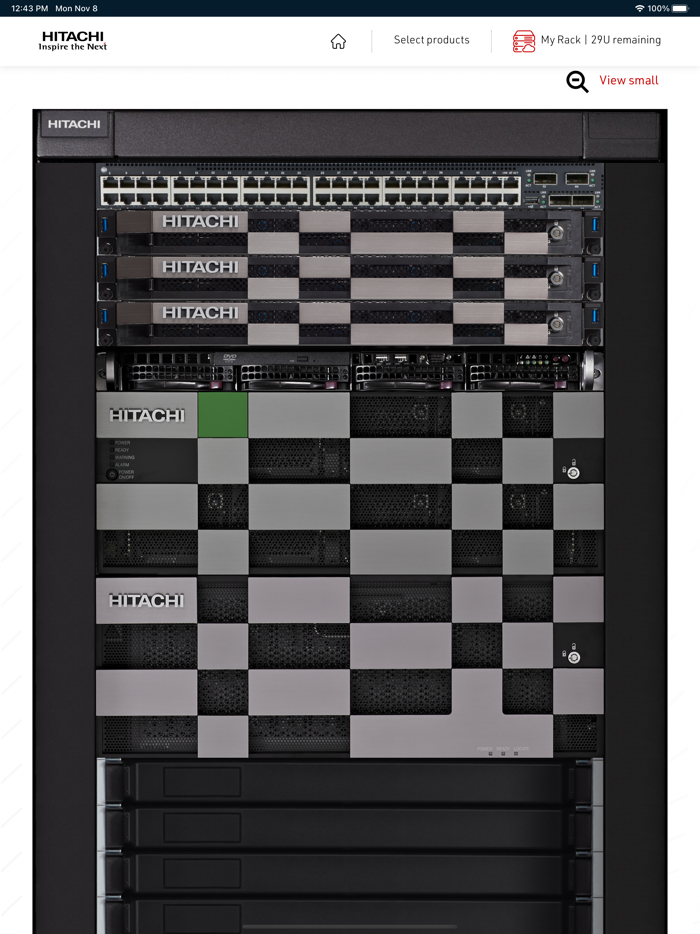700x934 pixels.
Task: Go to the home screen icon
Action: pyautogui.click(x=338, y=41)
